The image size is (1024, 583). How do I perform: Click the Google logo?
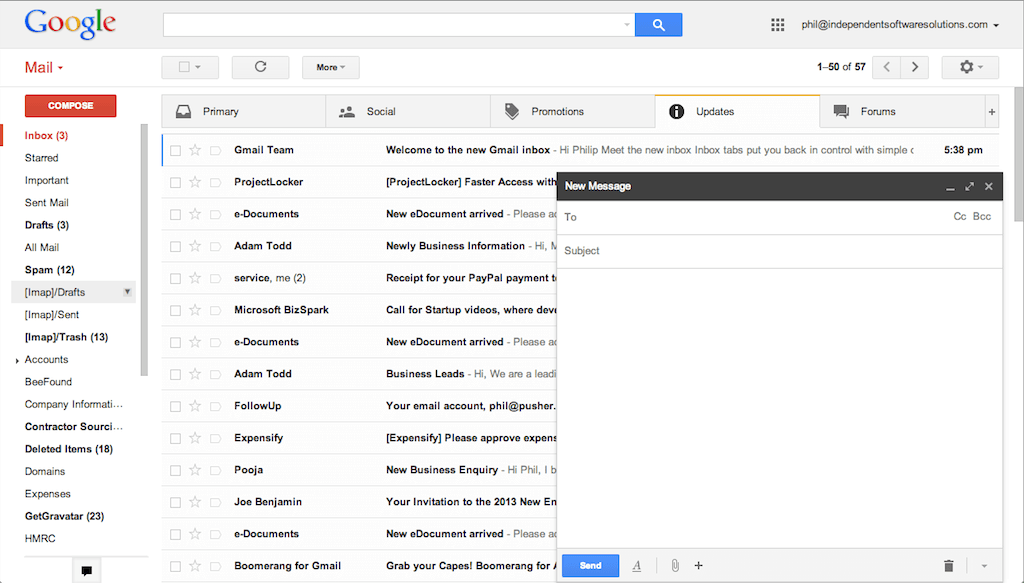pyautogui.click(x=70, y=24)
